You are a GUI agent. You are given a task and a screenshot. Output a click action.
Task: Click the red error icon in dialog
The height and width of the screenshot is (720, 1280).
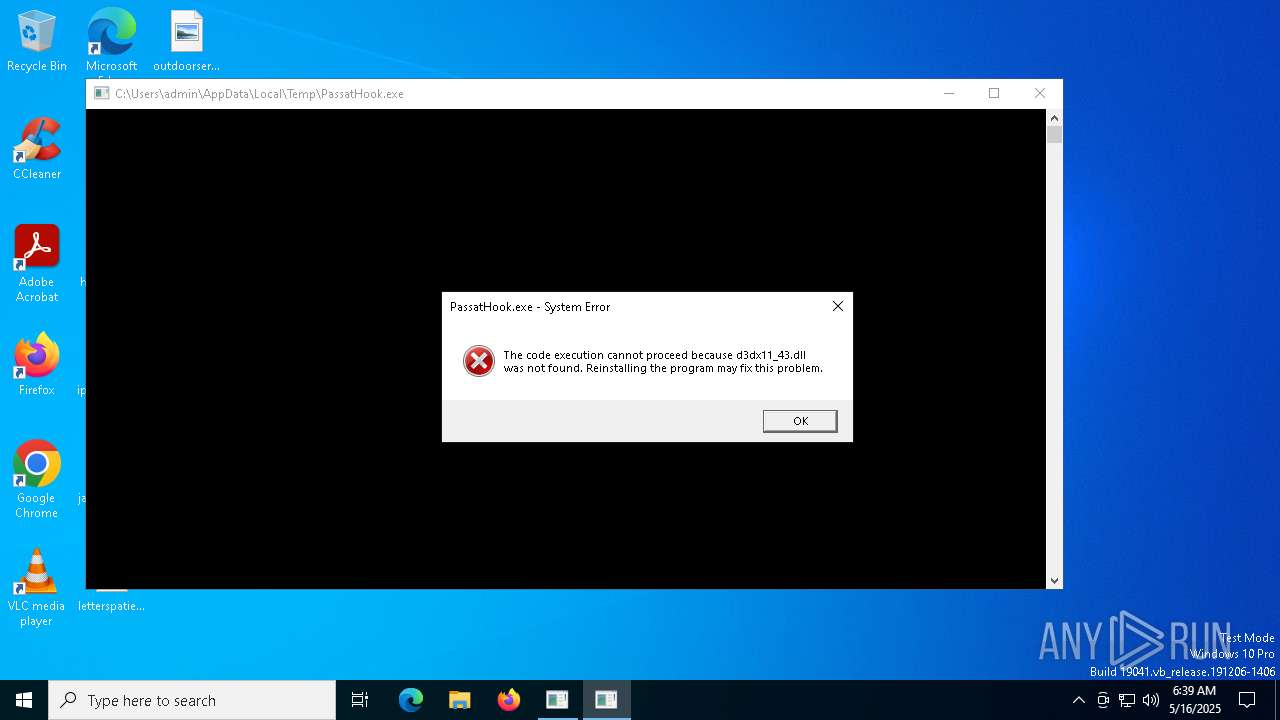[x=479, y=361]
